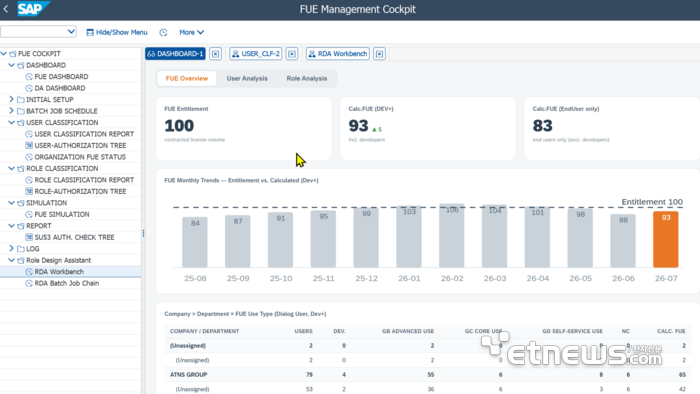Click the orange 26-07 bar in chart
This screenshot has width=700, height=394.
tap(666, 240)
